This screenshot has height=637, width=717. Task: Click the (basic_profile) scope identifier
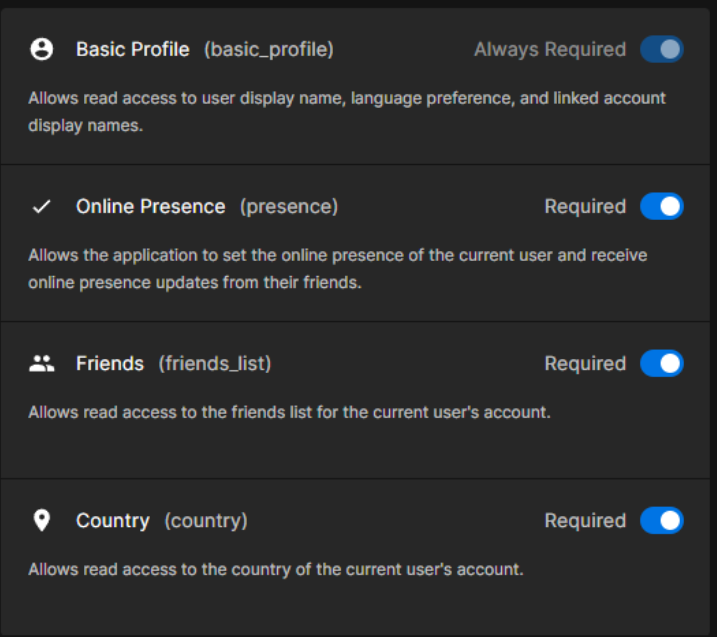click(269, 49)
